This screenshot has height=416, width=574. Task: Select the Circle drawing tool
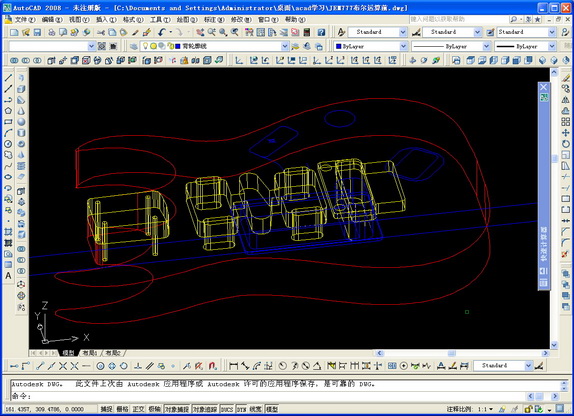[8, 144]
